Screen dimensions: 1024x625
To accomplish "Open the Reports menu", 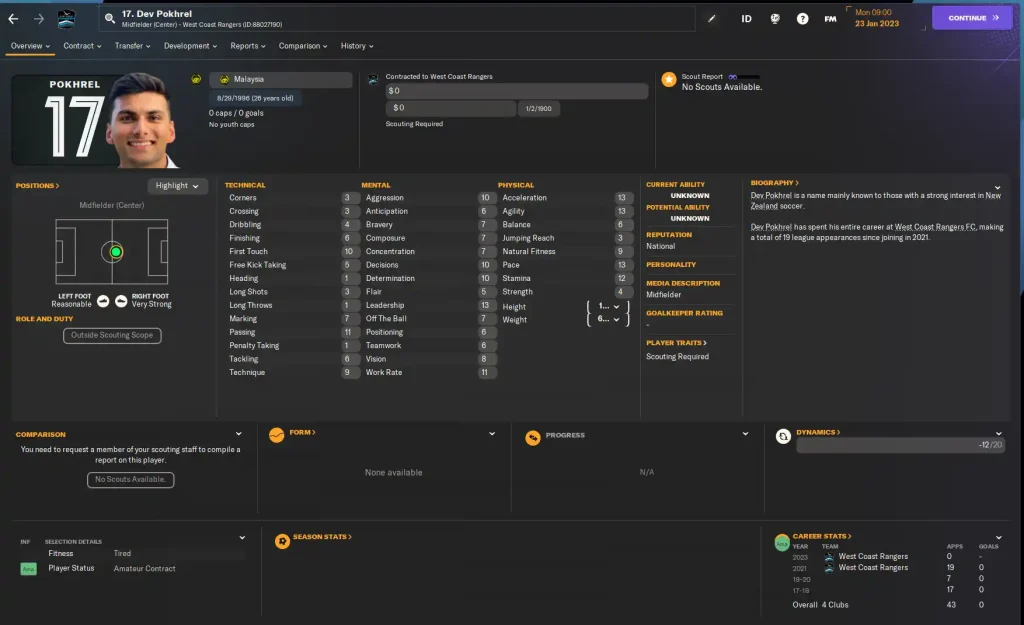I will (x=248, y=46).
